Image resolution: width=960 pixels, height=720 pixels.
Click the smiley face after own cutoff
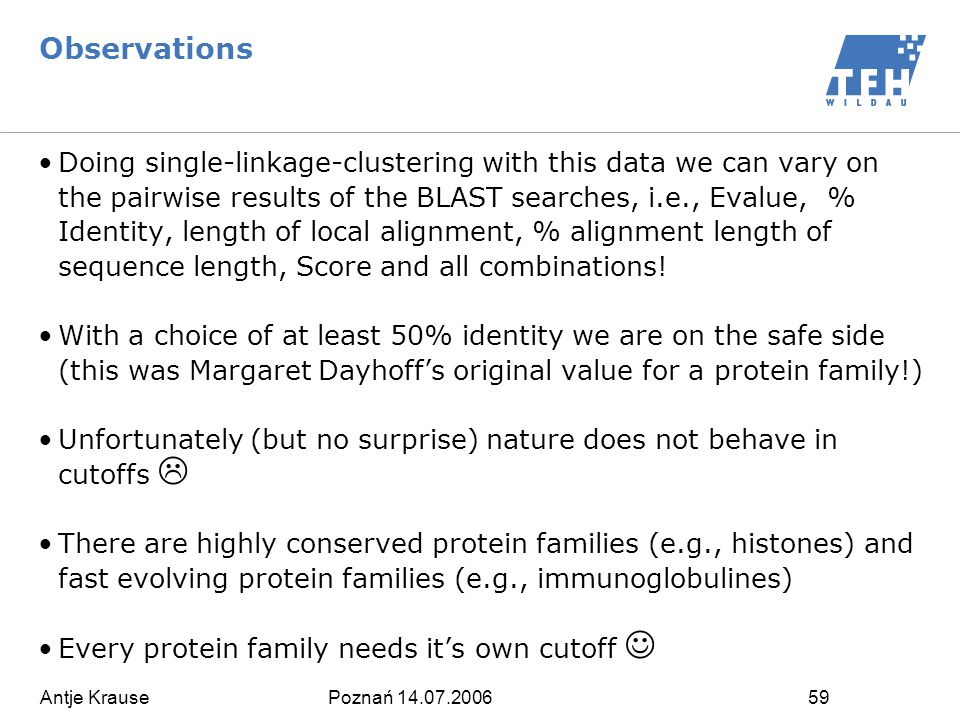click(640, 645)
